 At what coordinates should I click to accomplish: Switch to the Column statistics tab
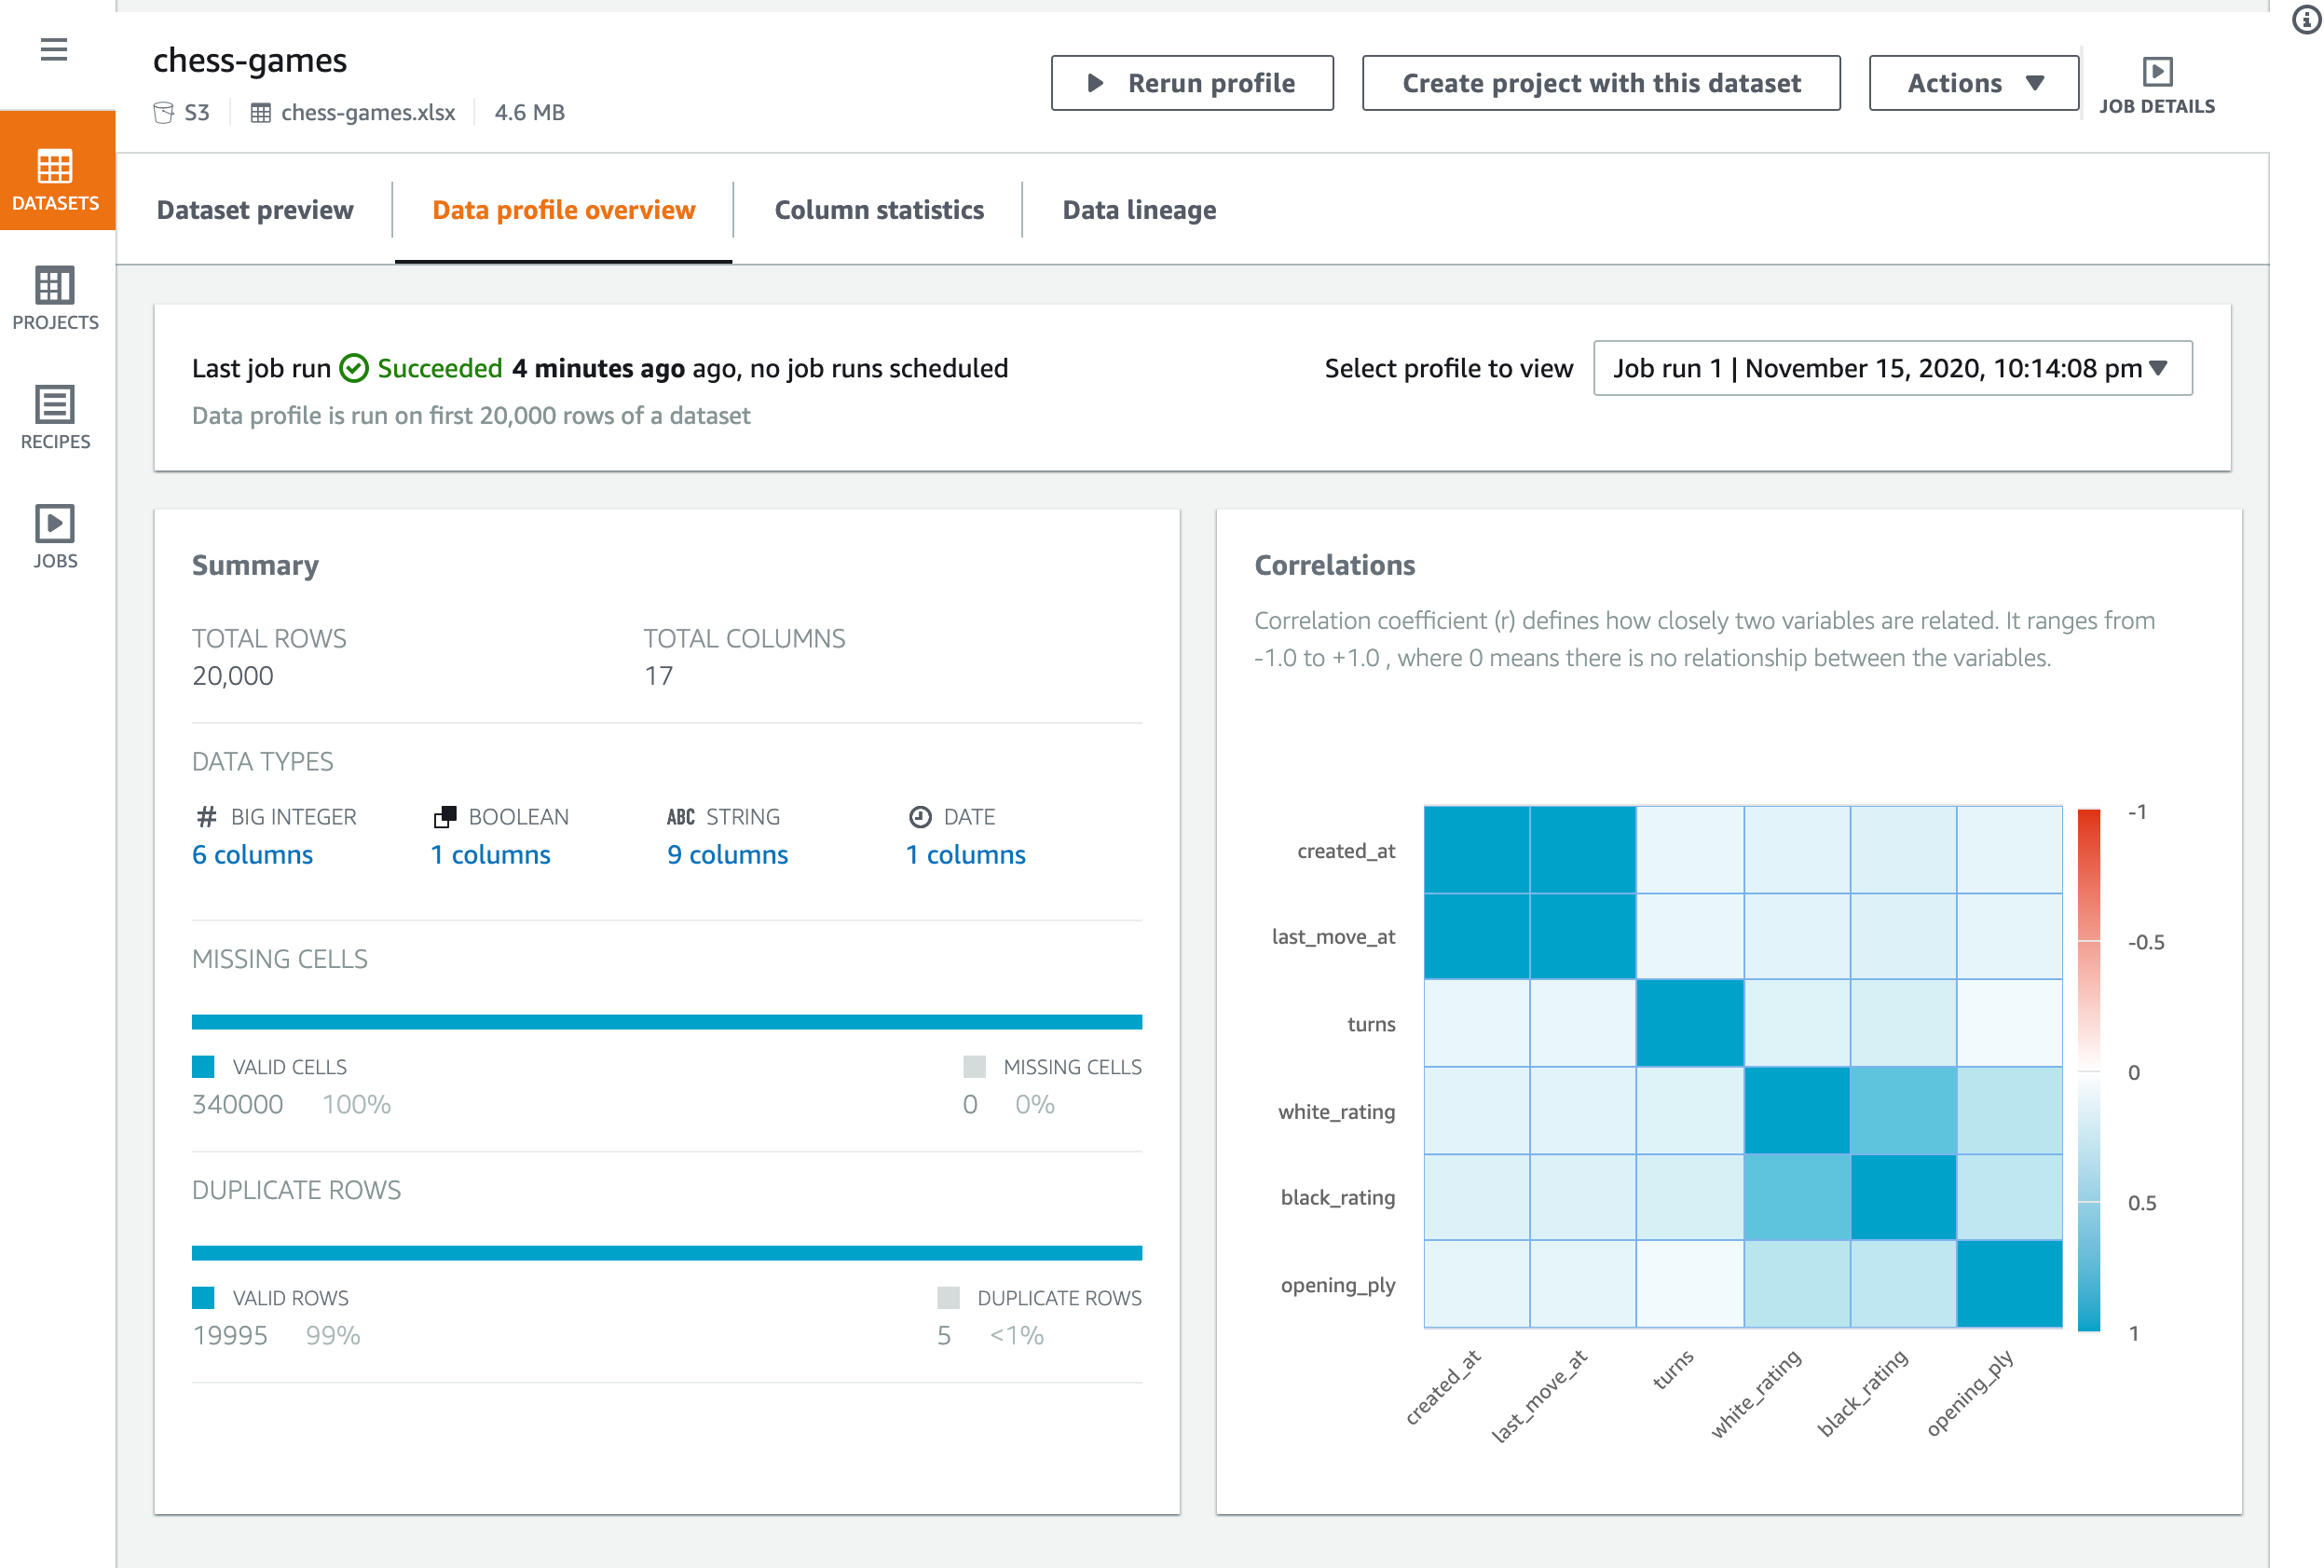pyautogui.click(x=878, y=210)
